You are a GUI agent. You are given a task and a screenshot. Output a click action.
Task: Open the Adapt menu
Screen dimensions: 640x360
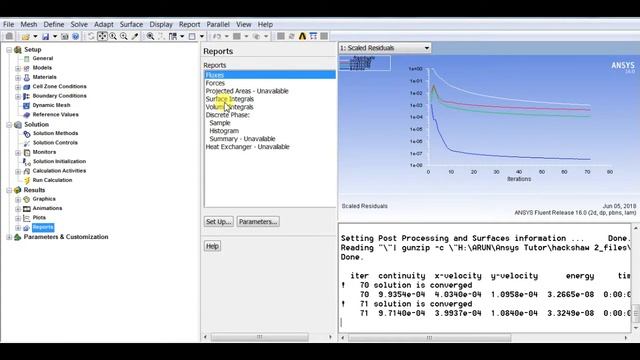tap(104, 24)
